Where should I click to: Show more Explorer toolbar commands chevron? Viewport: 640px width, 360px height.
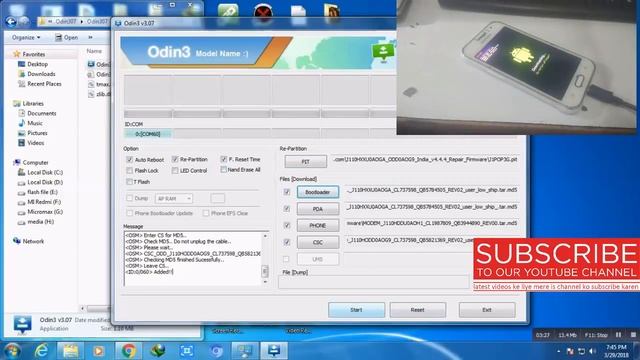90,38
